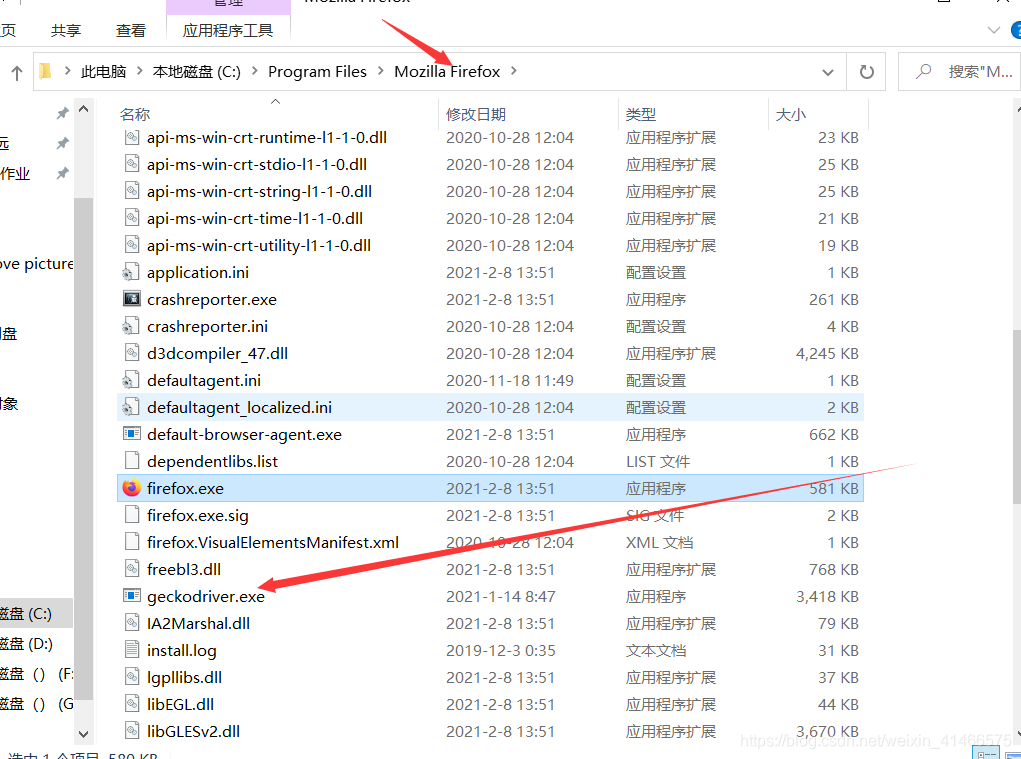
Task: Expand the chevron after Program Files
Action: click(381, 71)
